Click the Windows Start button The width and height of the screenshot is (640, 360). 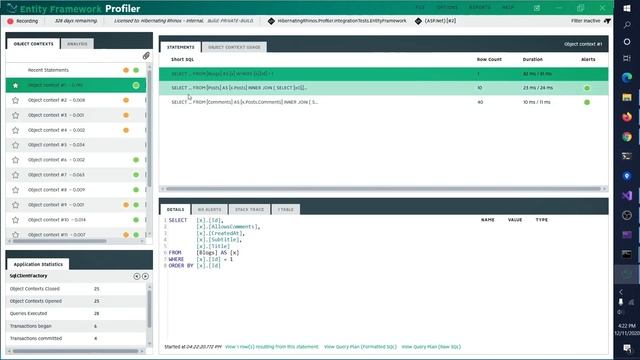pyautogui.click(x=627, y=8)
